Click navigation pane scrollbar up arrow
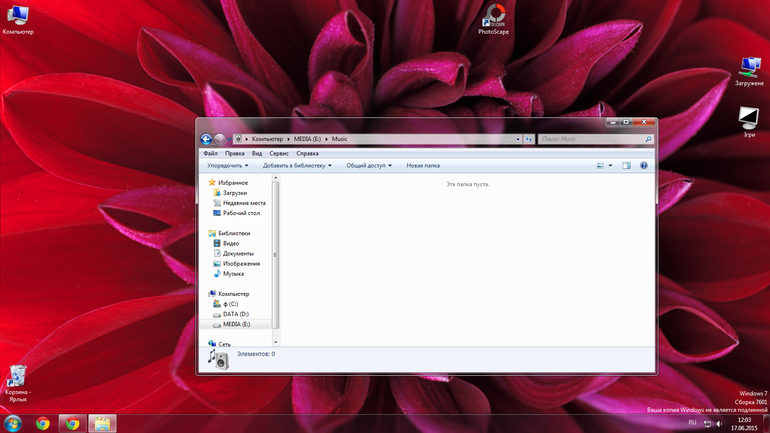 (275, 178)
